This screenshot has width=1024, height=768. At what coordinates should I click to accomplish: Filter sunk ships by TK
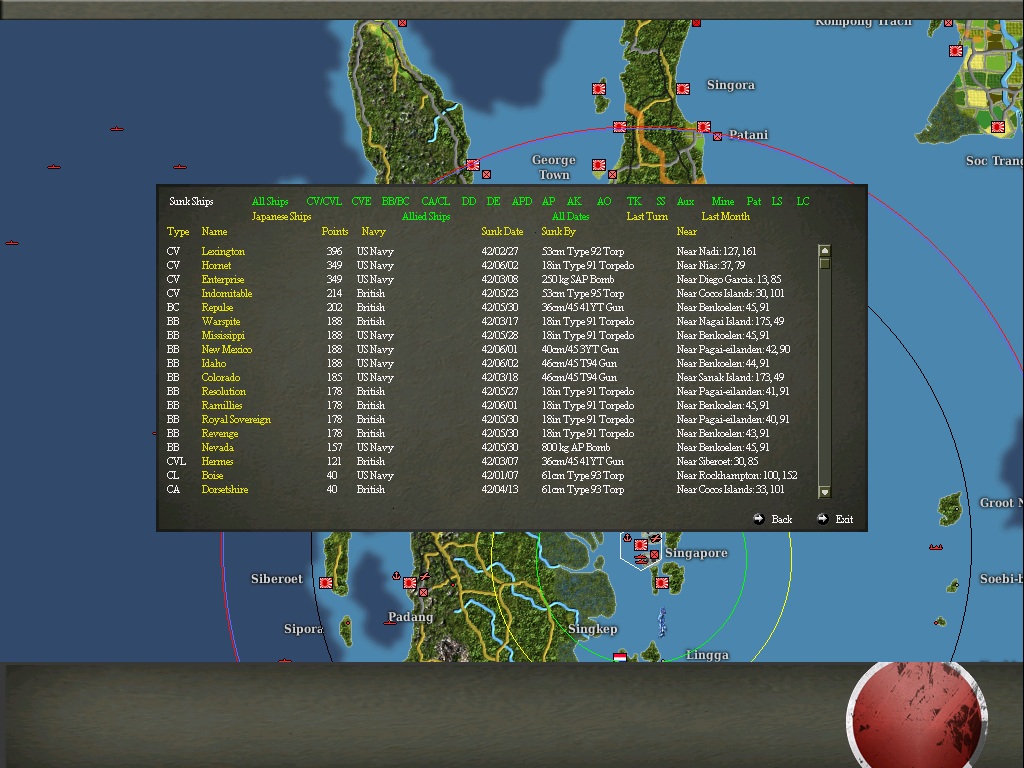tap(634, 201)
